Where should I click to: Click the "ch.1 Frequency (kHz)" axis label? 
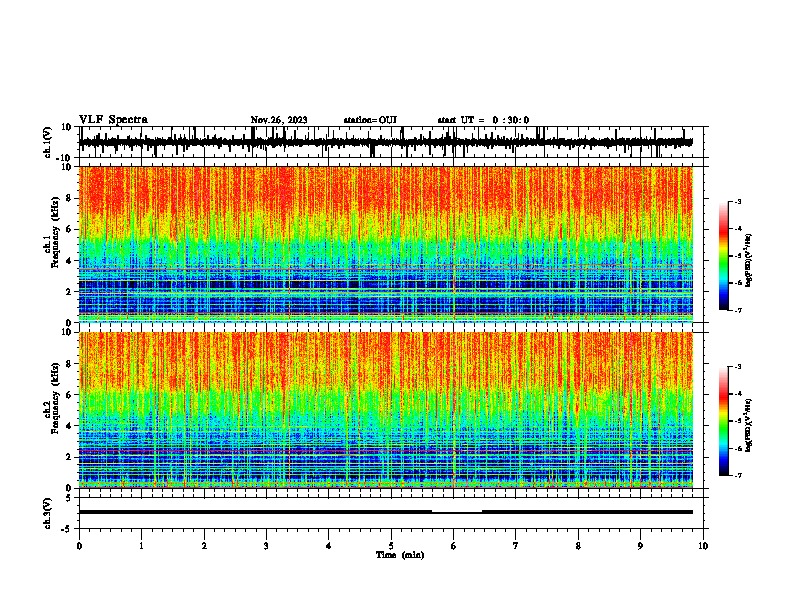pyautogui.click(x=54, y=230)
